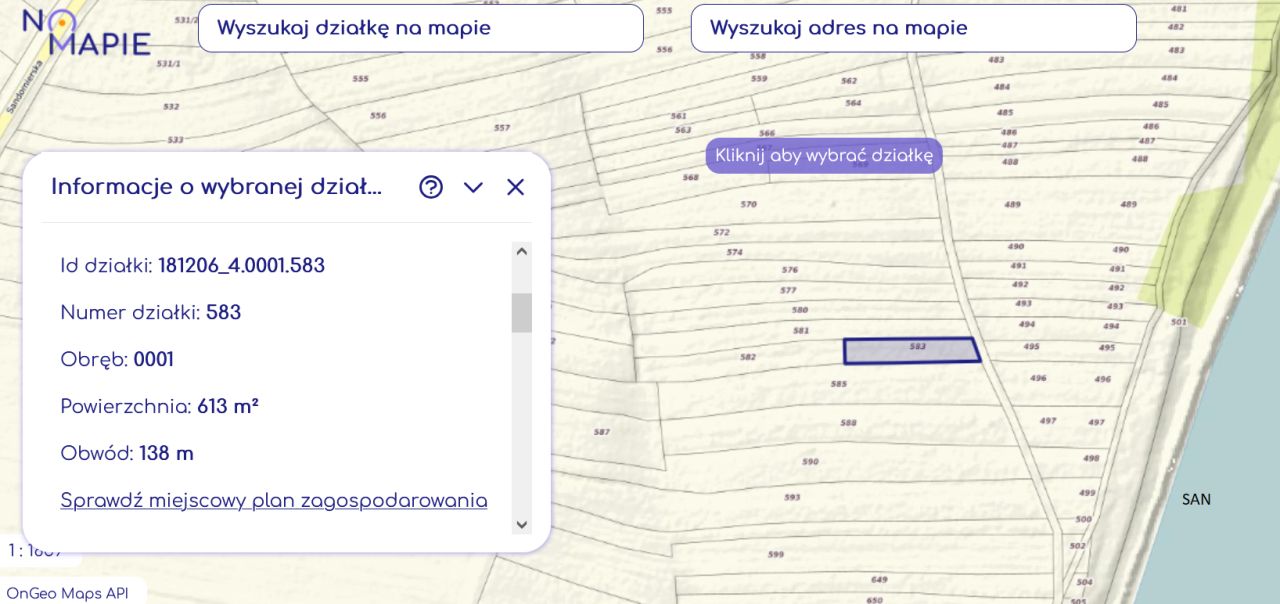Select parcel 580 on the map
The image size is (1280, 604).
tap(800, 310)
